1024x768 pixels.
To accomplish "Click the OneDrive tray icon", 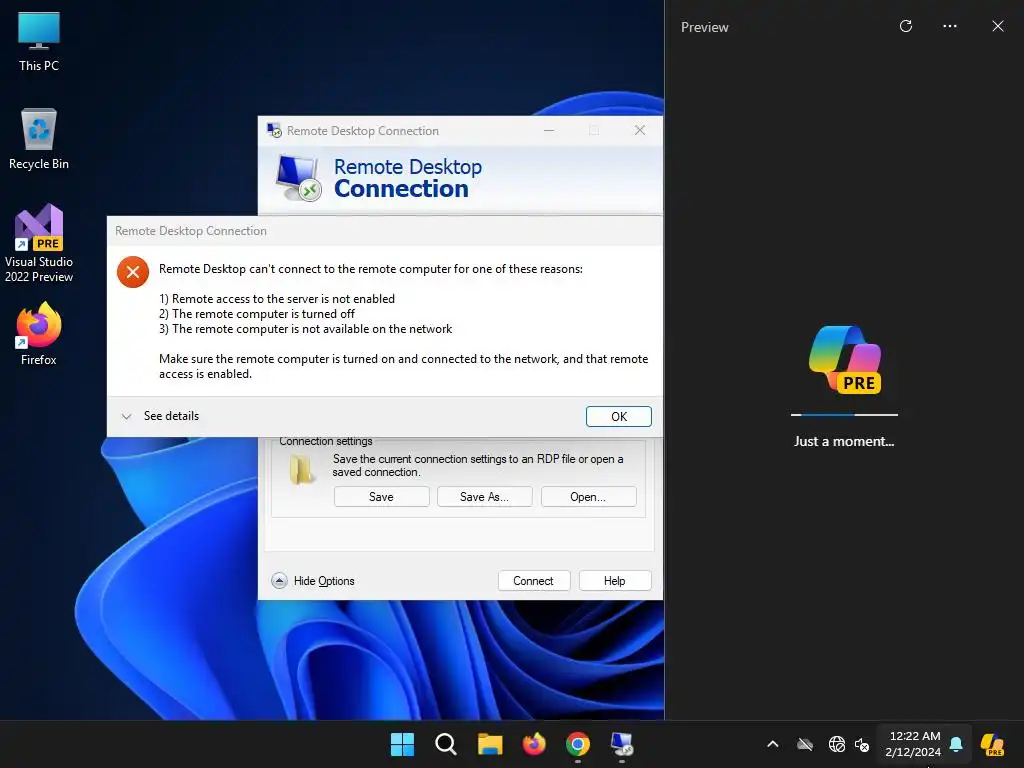I will pos(805,744).
